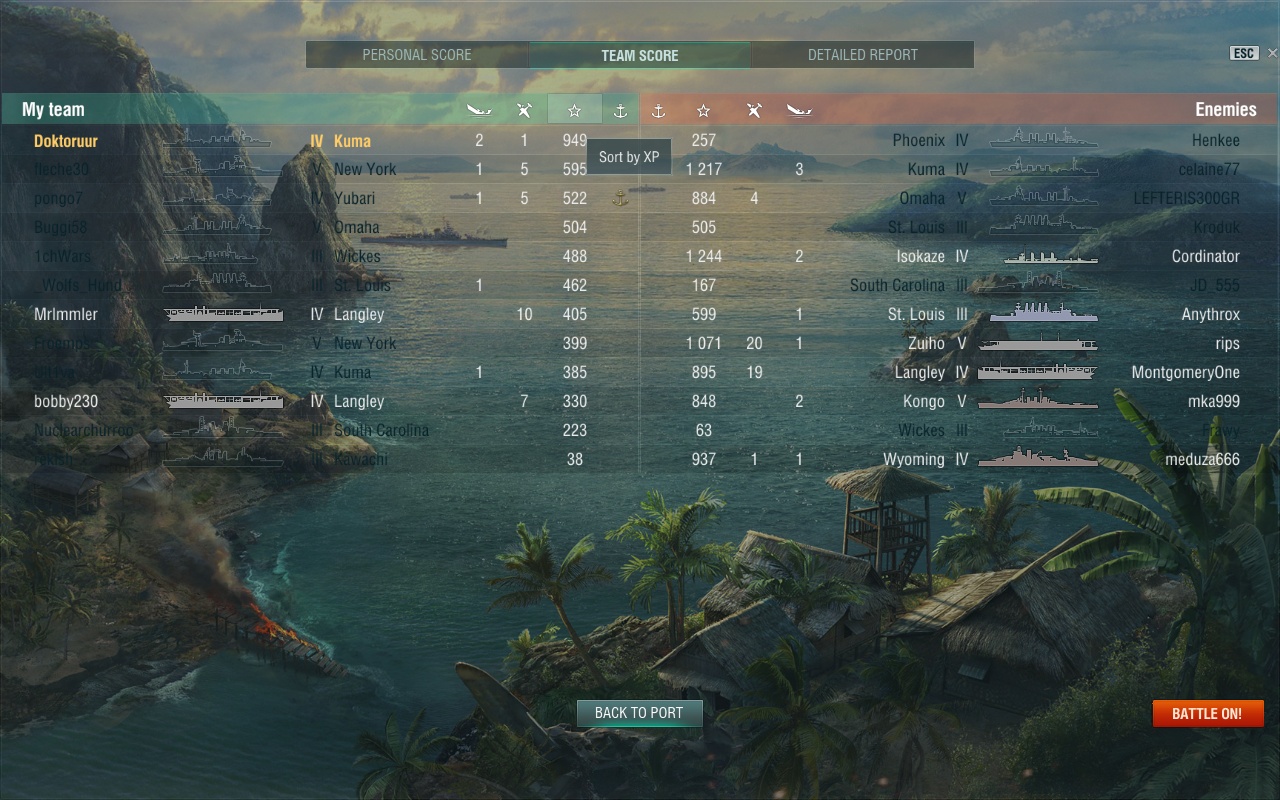1280x800 pixels.
Task: Select the Team Score tab
Action: pyautogui.click(x=640, y=55)
